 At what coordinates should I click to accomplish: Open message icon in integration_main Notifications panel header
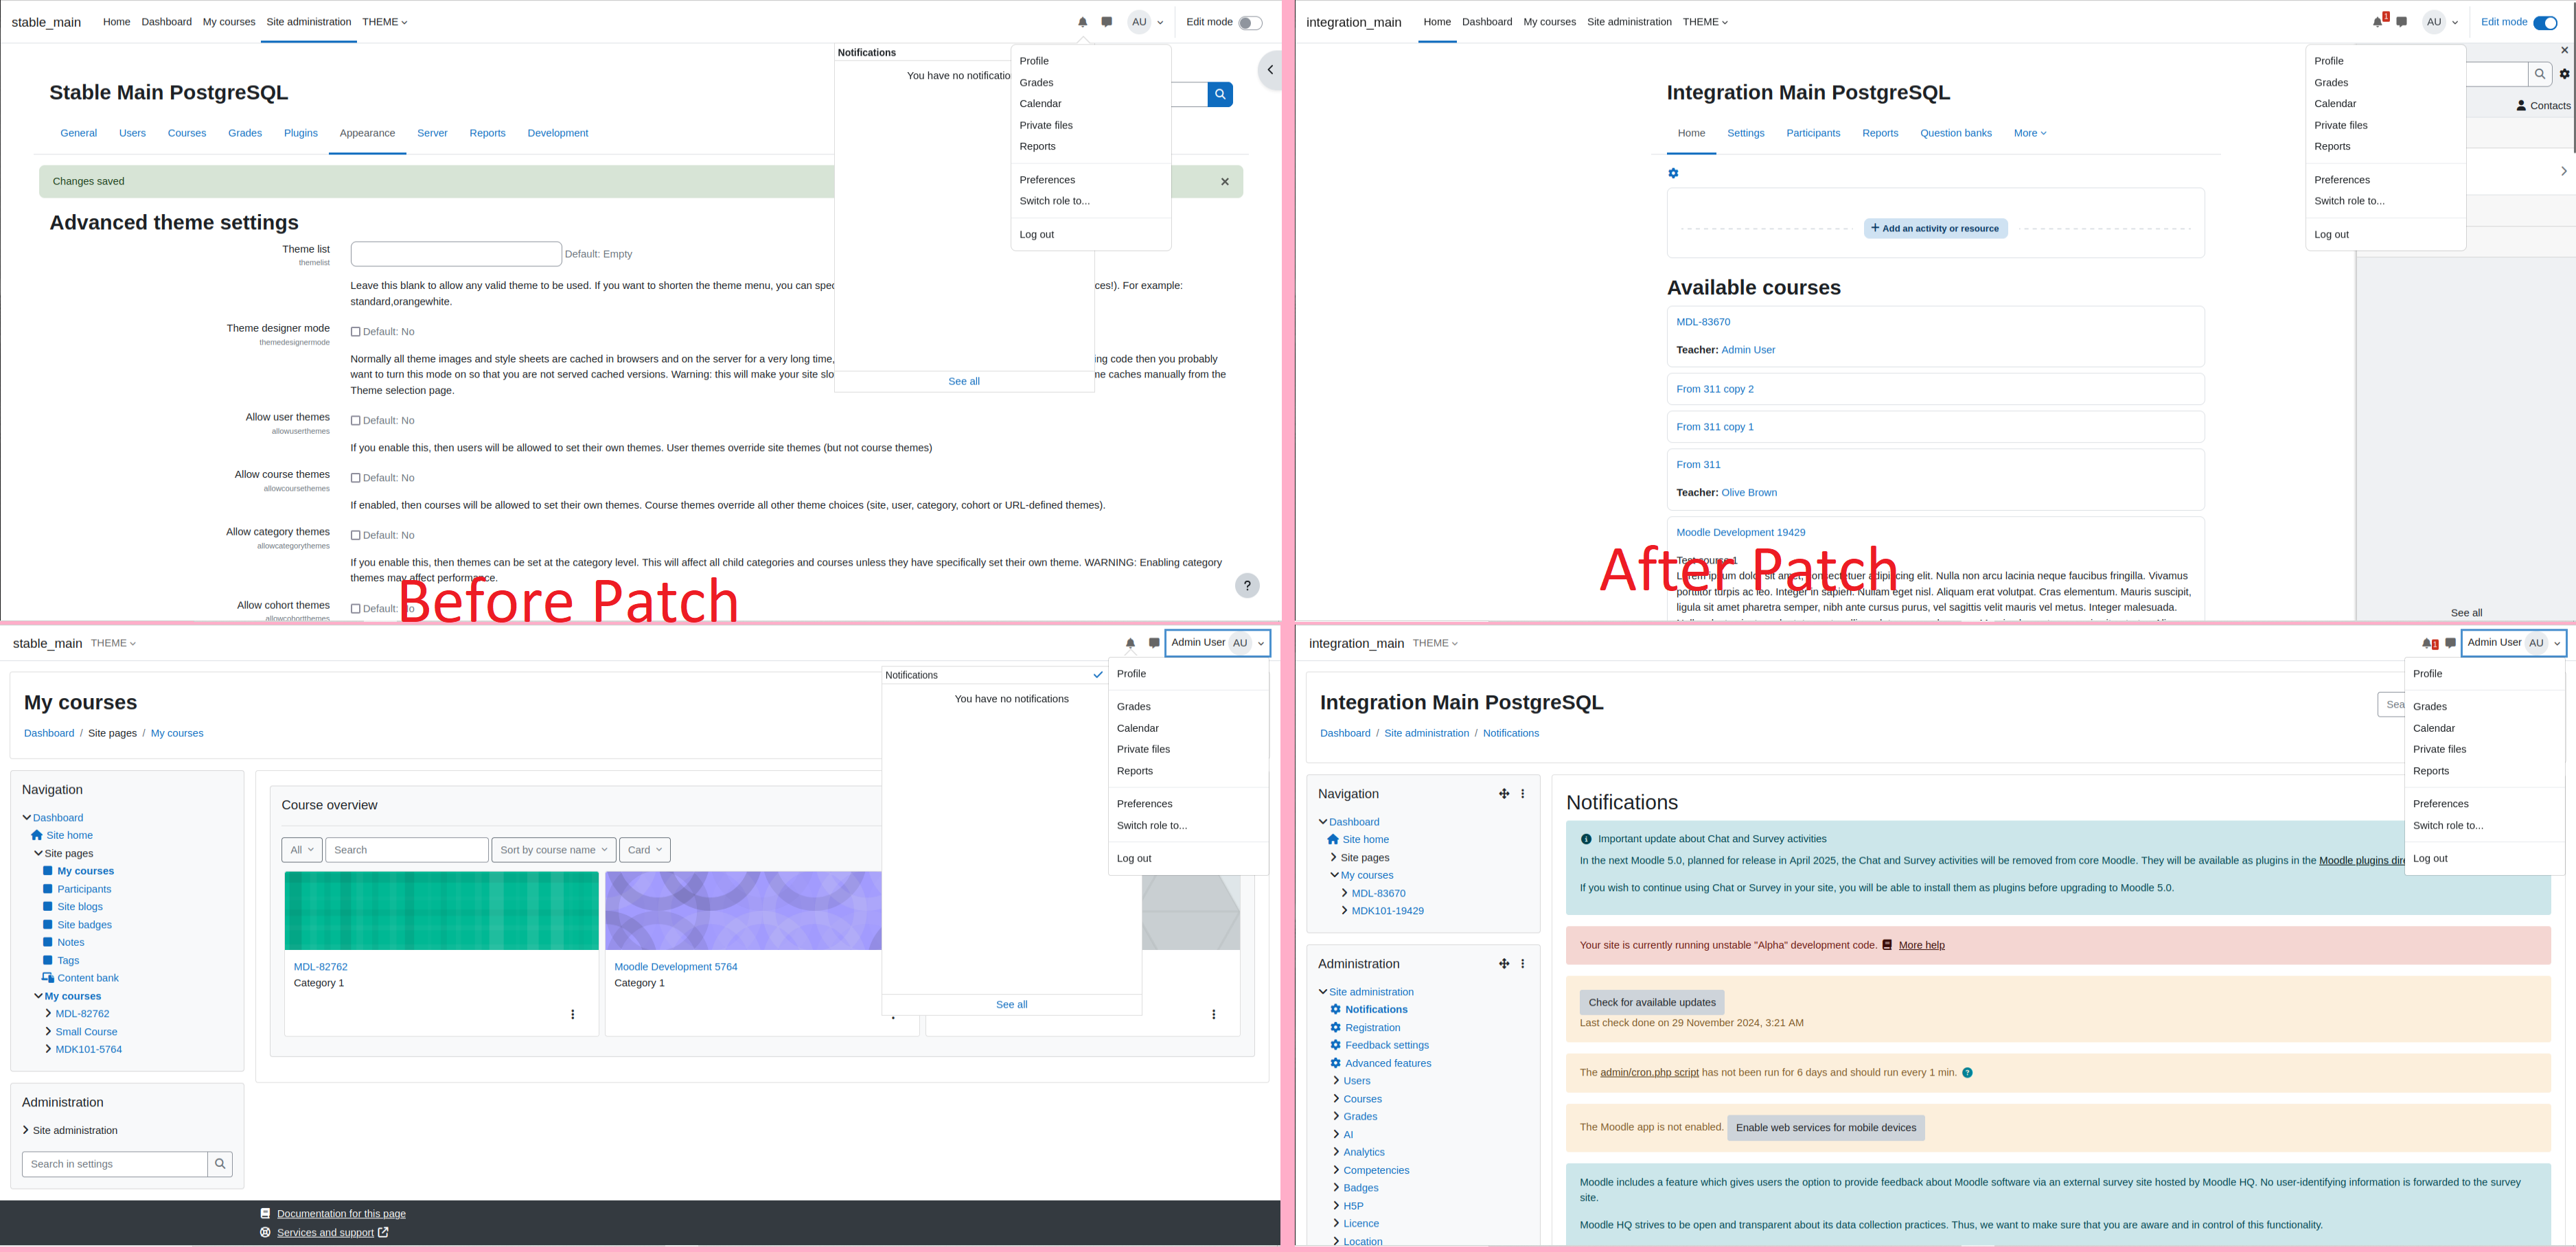pyautogui.click(x=2450, y=644)
